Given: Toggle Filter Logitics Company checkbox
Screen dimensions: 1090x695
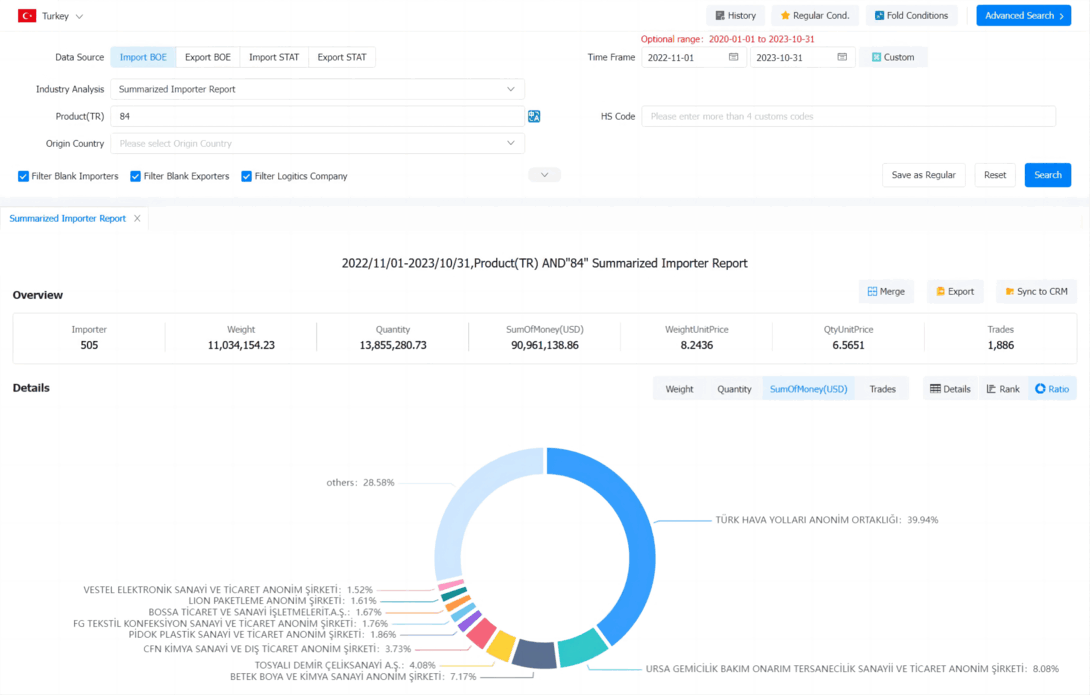Looking at the screenshot, I should click(x=246, y=177).
